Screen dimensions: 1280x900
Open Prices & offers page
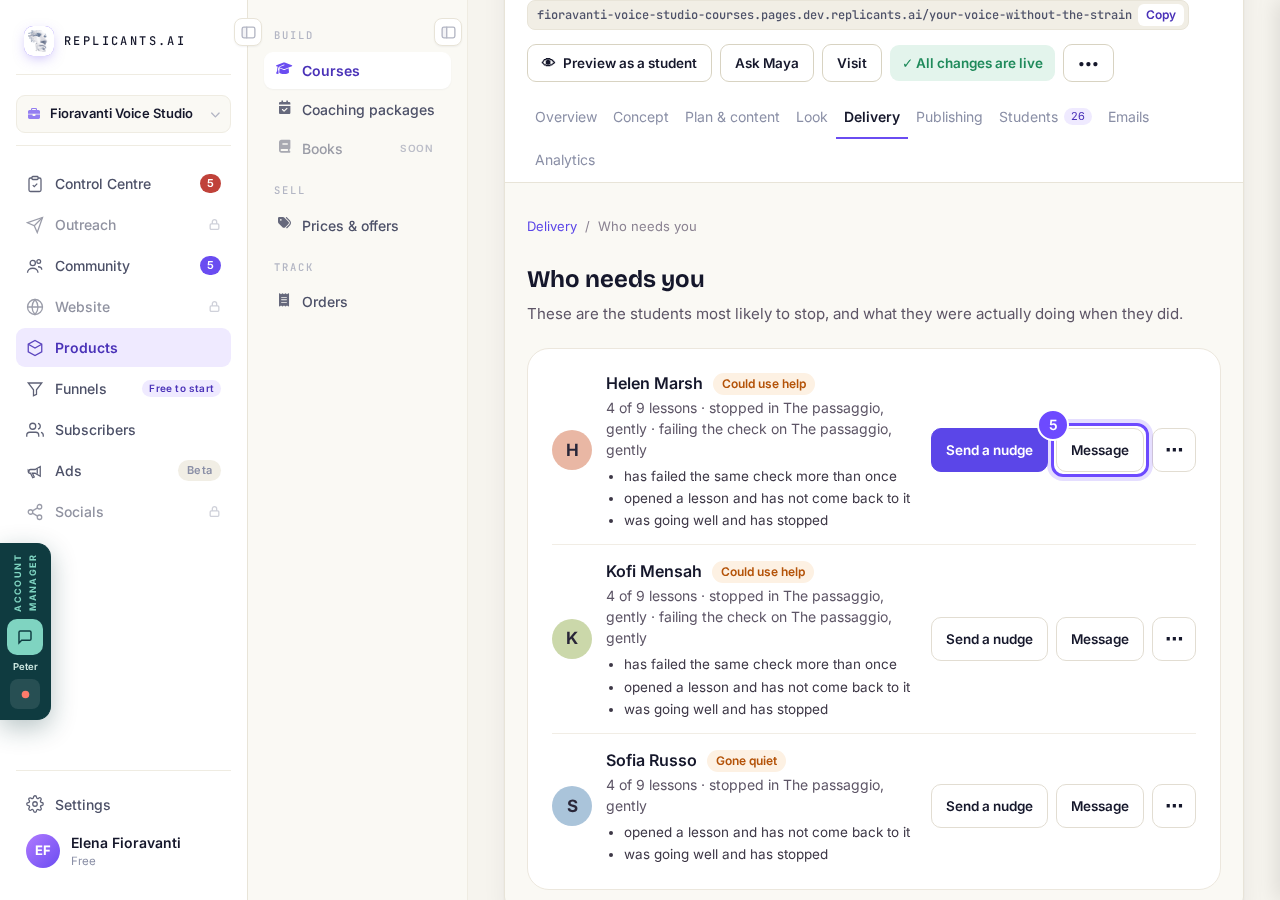click(x=357, y=226)
